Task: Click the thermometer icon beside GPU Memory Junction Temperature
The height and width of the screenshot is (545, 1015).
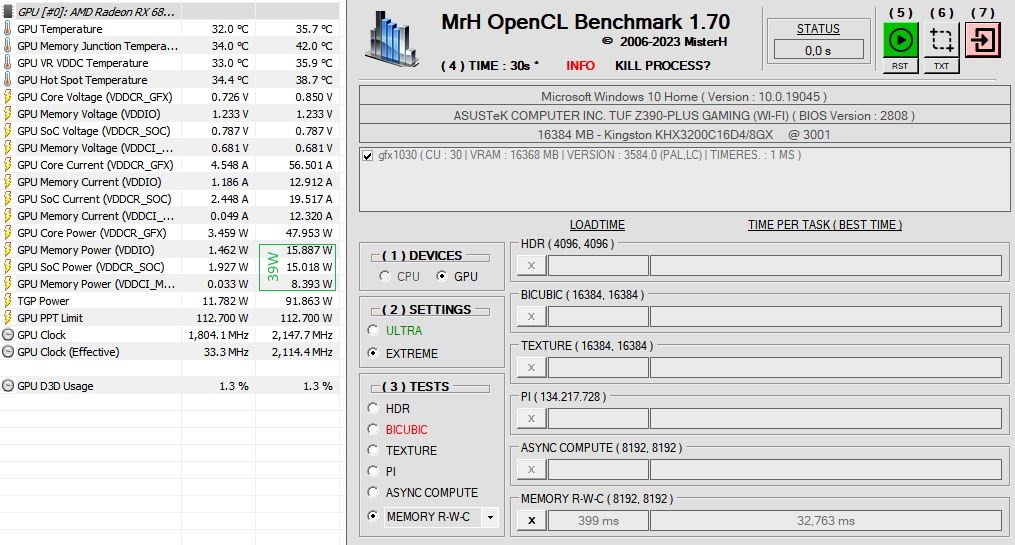Action: (x=8, y=46)
